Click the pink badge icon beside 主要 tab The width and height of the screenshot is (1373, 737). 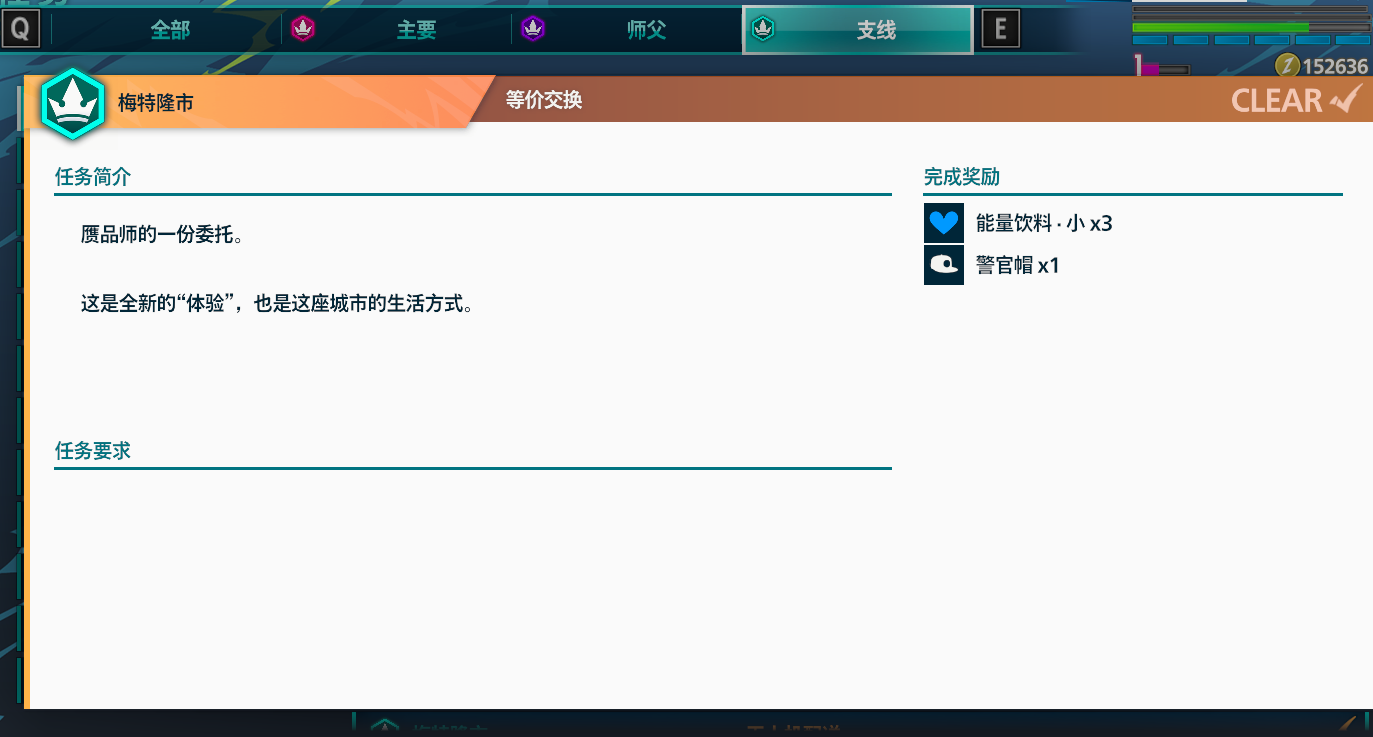[303, 29]
